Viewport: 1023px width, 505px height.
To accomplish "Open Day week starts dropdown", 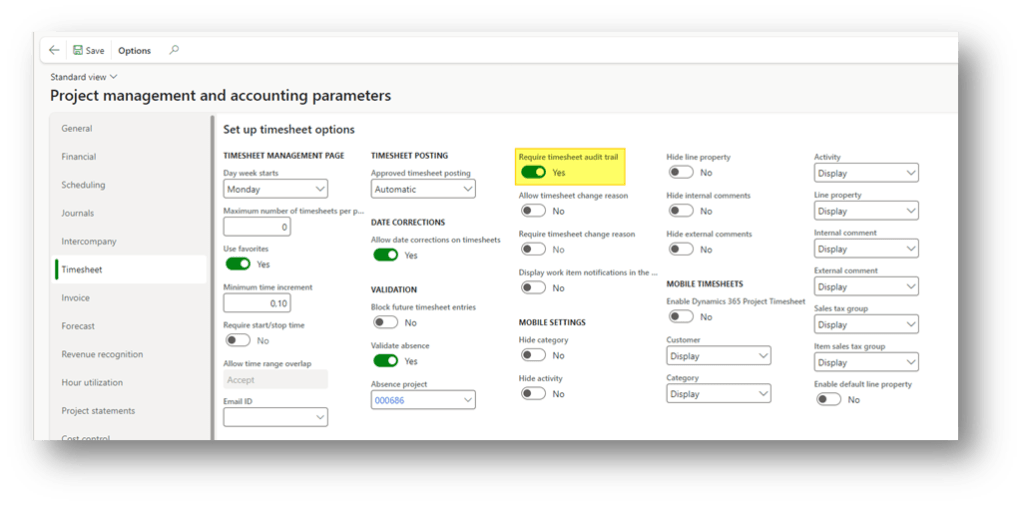I will pos(275,189).
